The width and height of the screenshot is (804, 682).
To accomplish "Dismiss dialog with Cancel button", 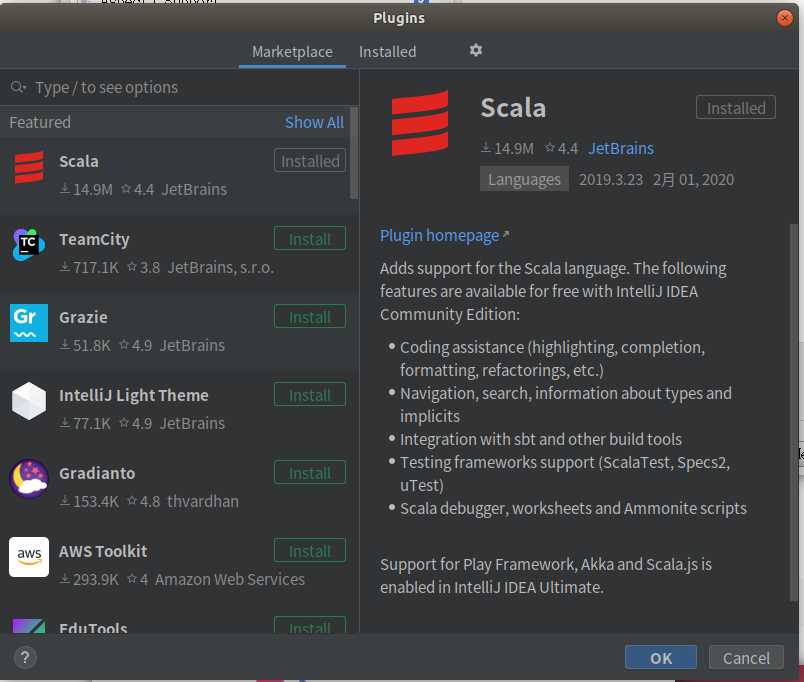I will pos(746,658).
